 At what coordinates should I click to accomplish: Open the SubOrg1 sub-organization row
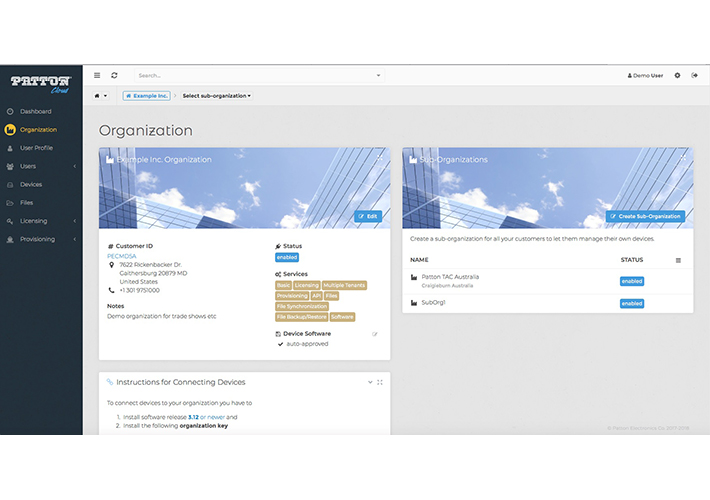pyautogui.click(x=547, y=303)
